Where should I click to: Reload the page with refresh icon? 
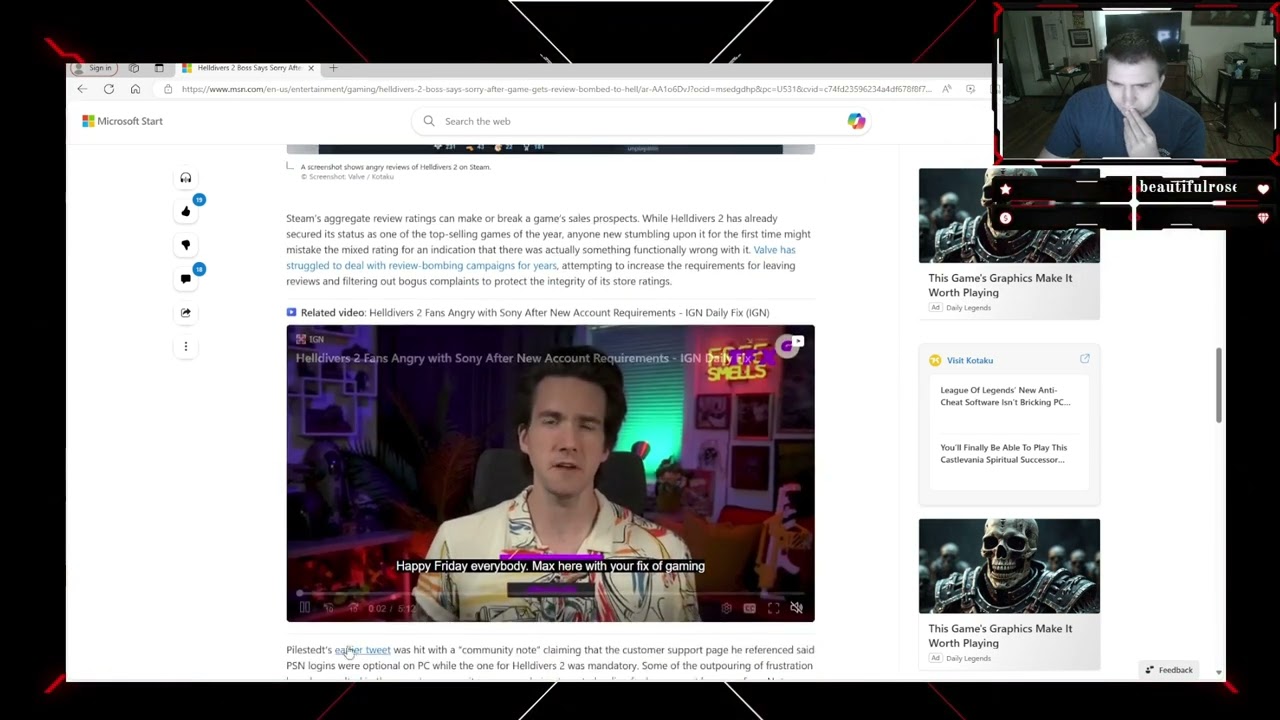click(x=109, y=89)
